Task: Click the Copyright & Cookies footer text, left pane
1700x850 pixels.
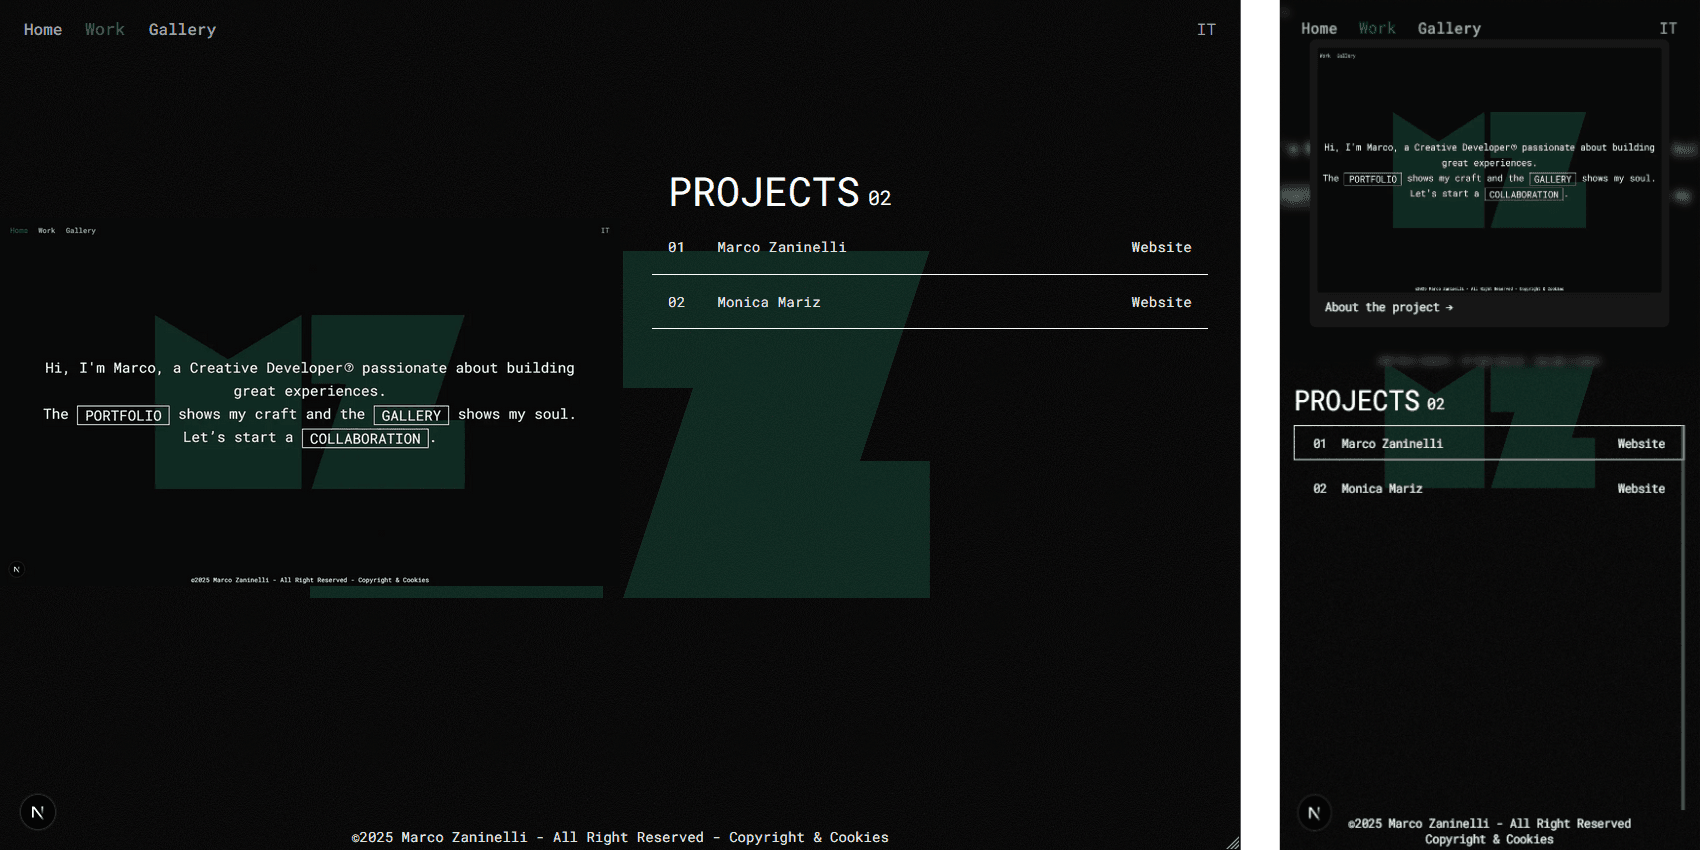Action: tap(808, 837)
